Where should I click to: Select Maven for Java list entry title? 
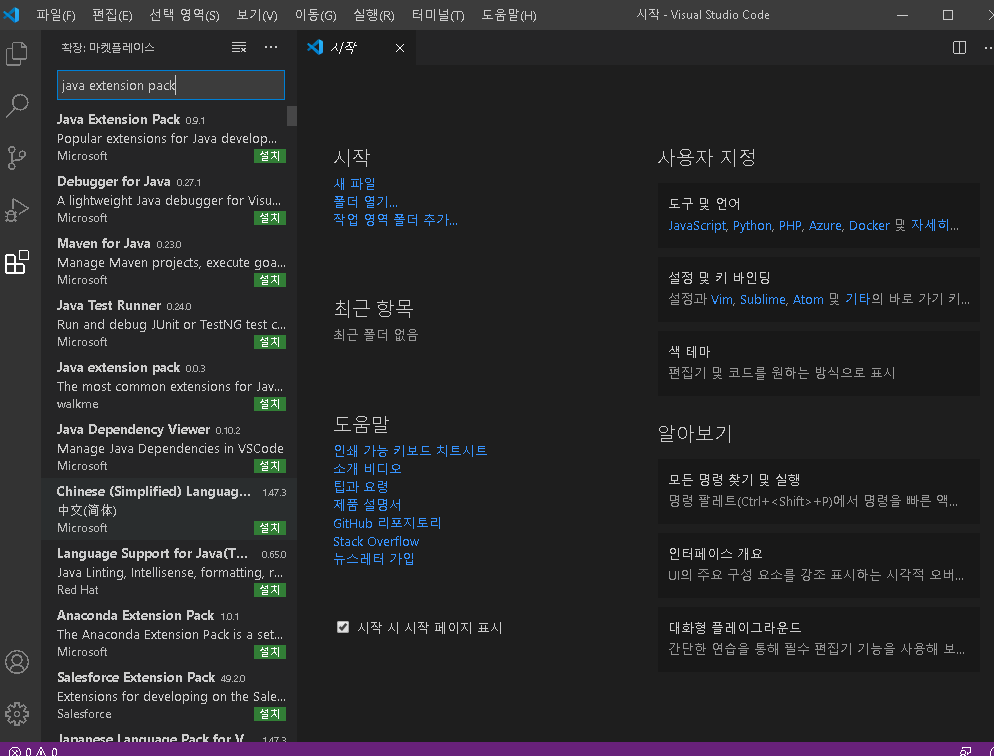(x=103, y=244)
